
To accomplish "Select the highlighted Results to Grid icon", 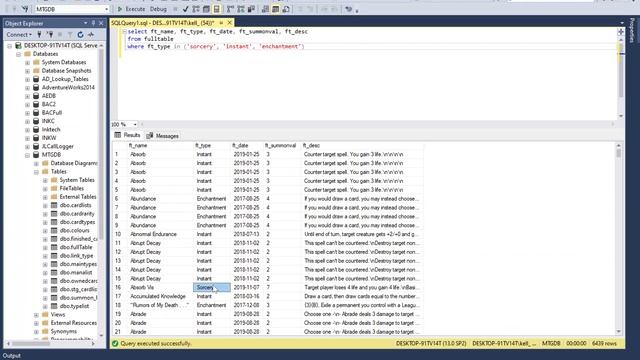I will [276, 9].
